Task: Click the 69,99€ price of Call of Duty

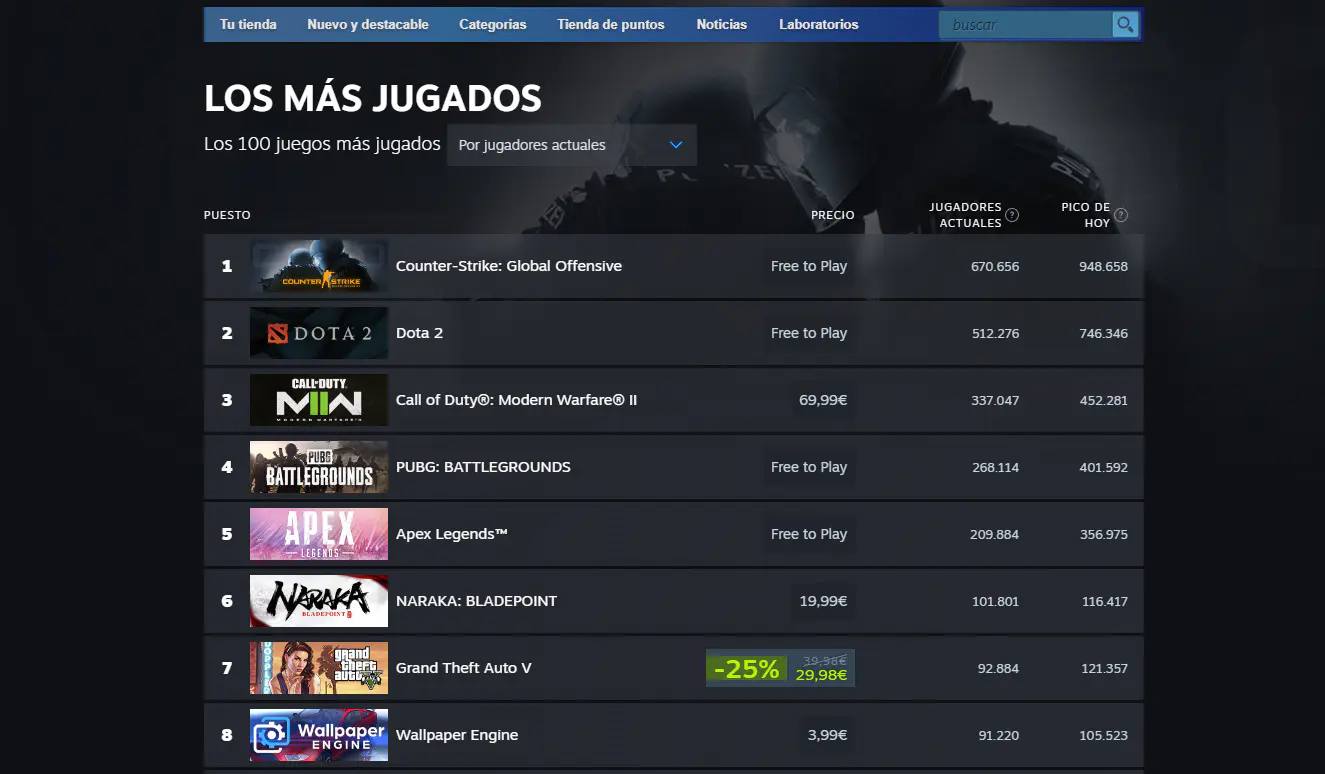Action: 823,400
